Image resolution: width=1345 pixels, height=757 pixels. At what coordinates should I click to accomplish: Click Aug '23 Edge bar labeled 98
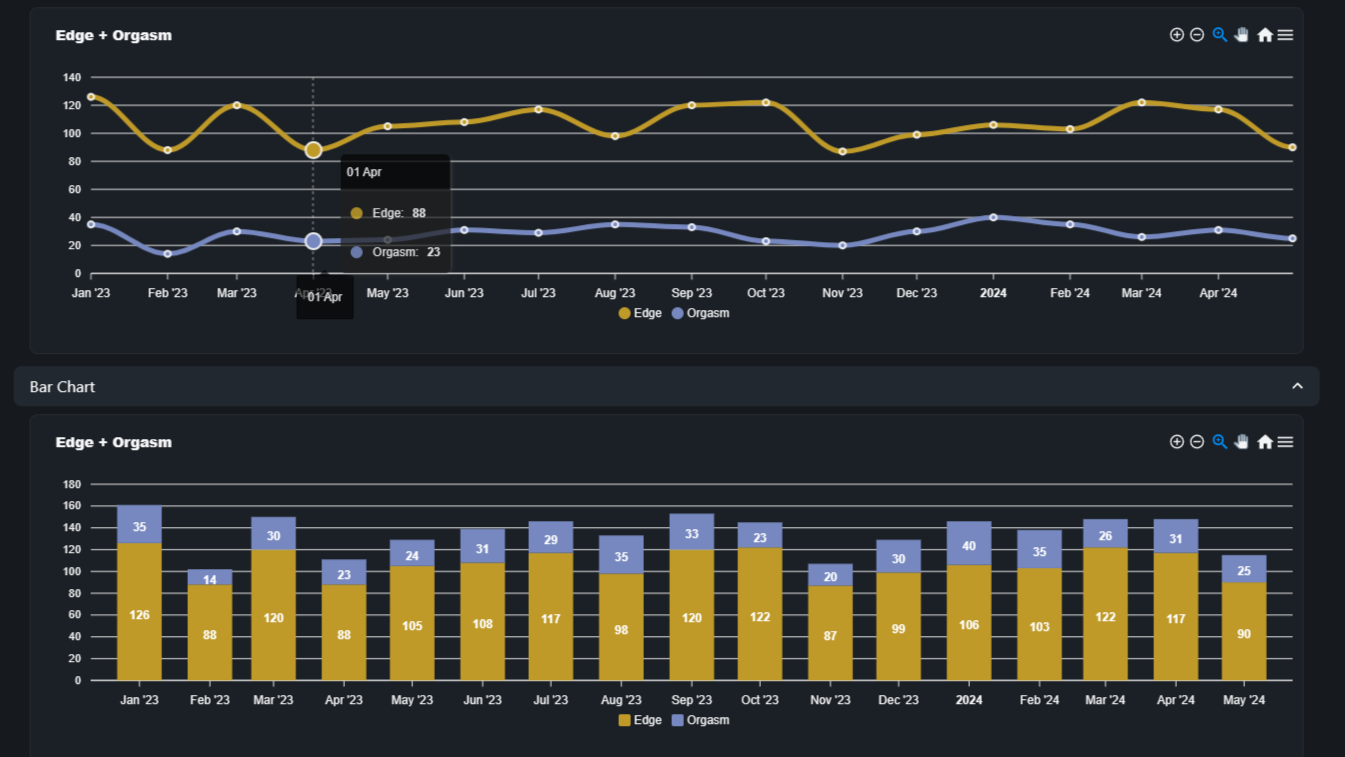(x=621, y=627)
